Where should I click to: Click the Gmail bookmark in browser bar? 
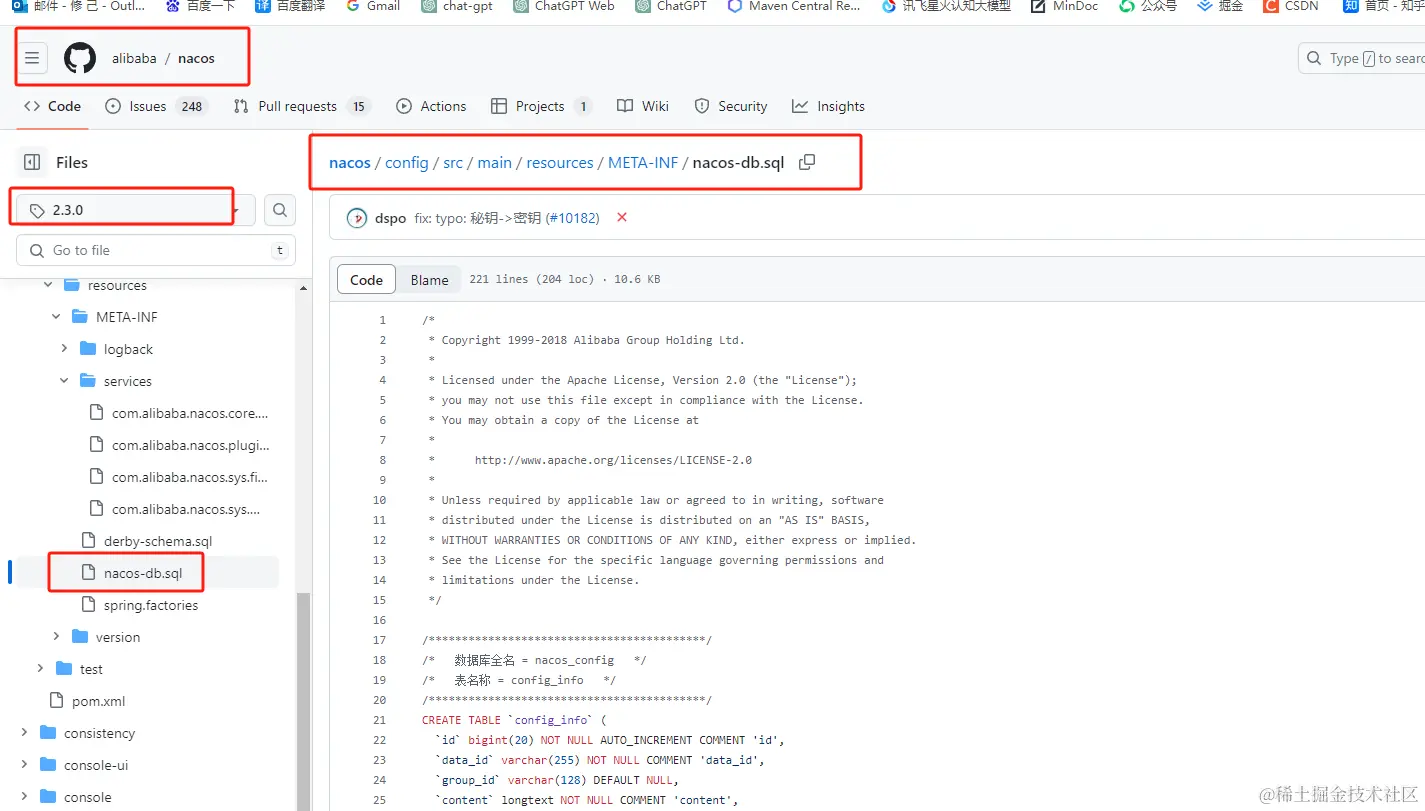point(373,6)
